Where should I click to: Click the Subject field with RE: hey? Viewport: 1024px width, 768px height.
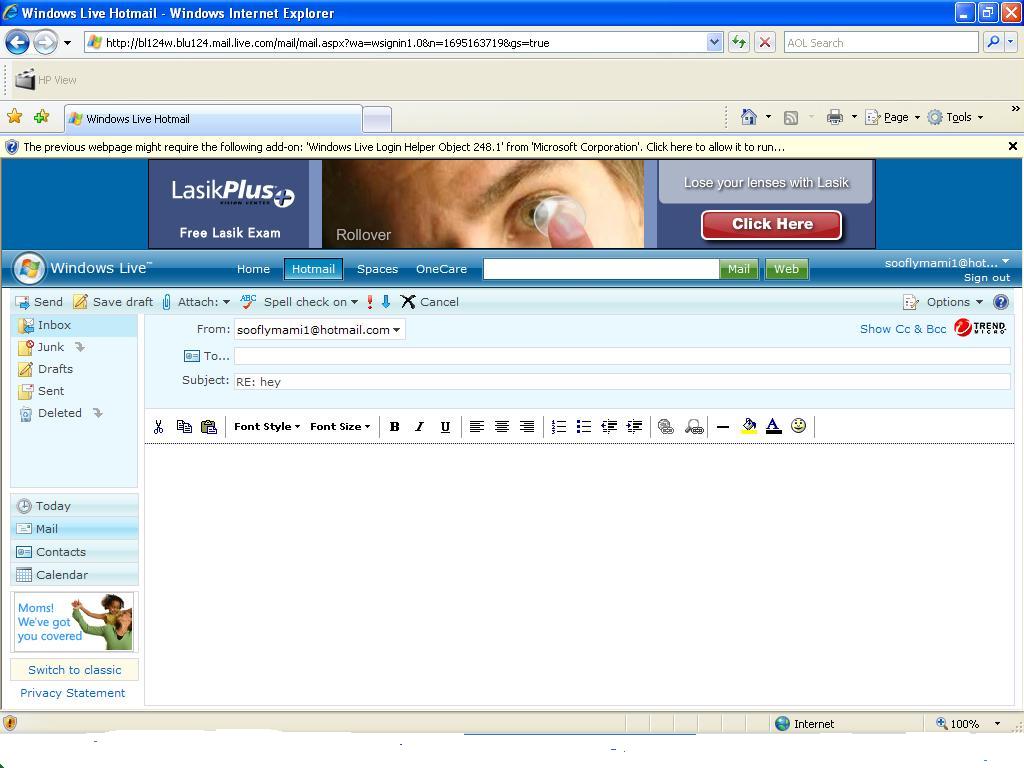[622, 381]
